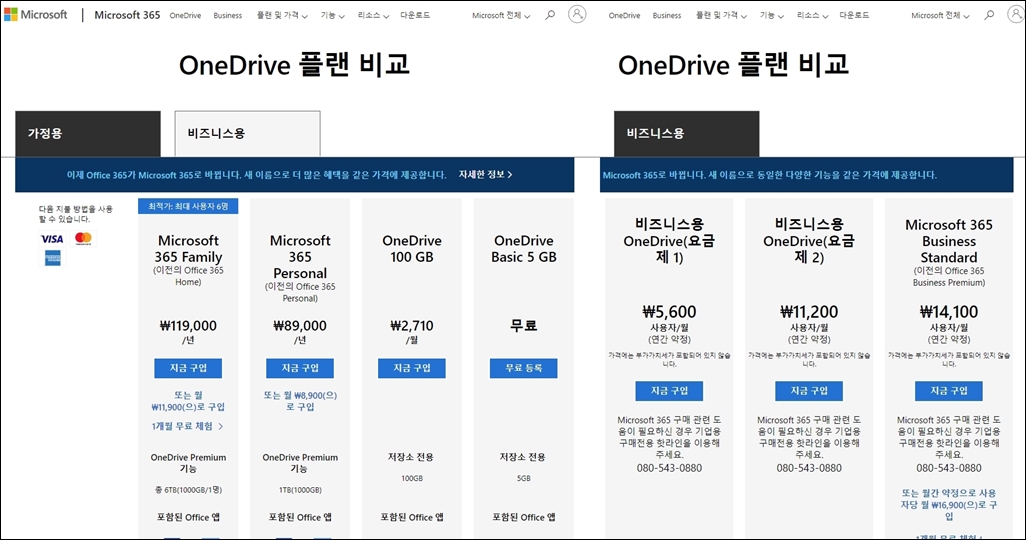Click the ₩2,710 price text

412,325
